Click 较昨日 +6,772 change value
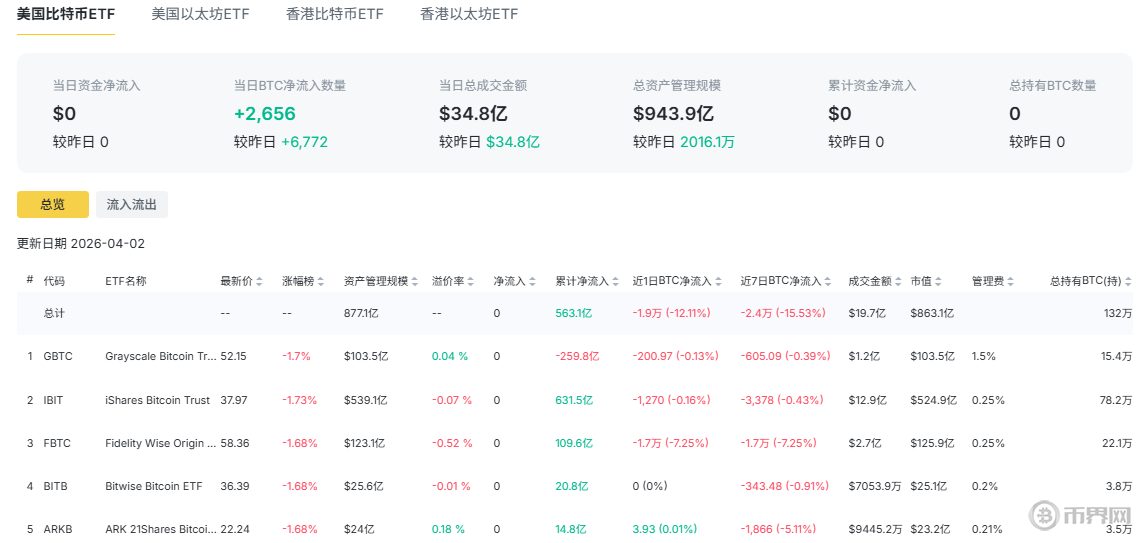 coord(304,143)
